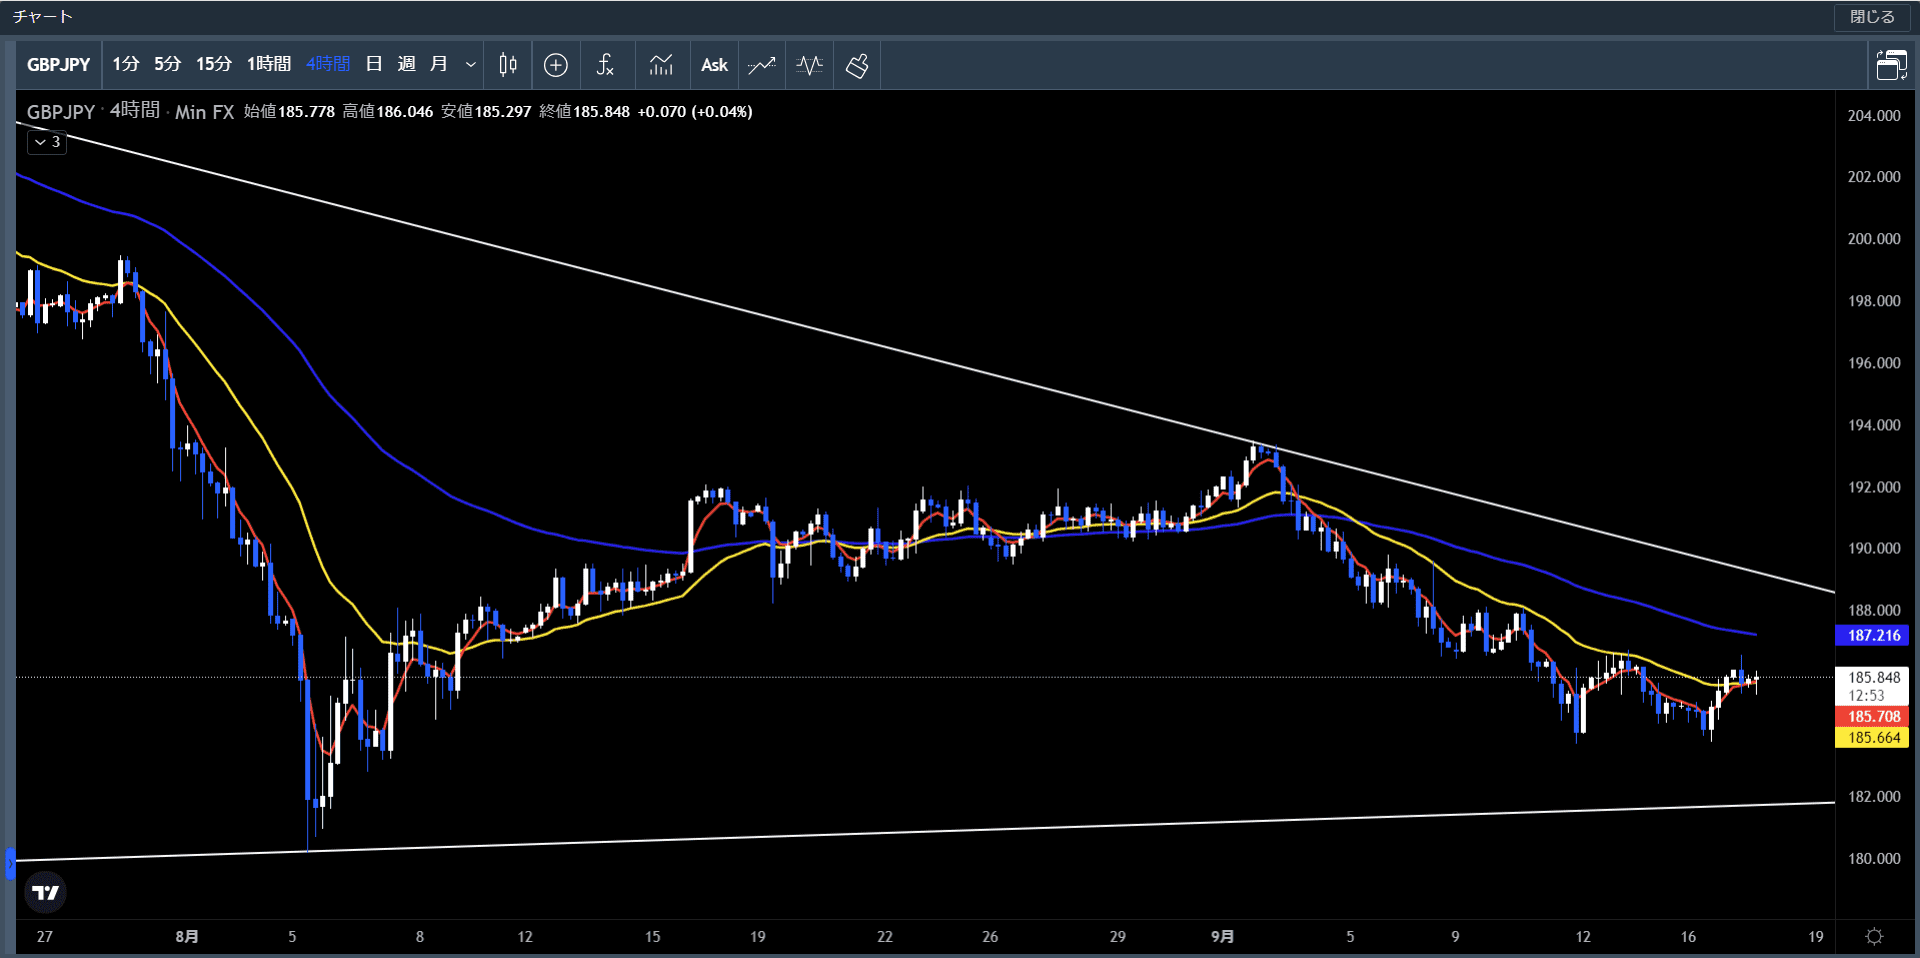Open the candlestick chart style selector

[508, 65]
